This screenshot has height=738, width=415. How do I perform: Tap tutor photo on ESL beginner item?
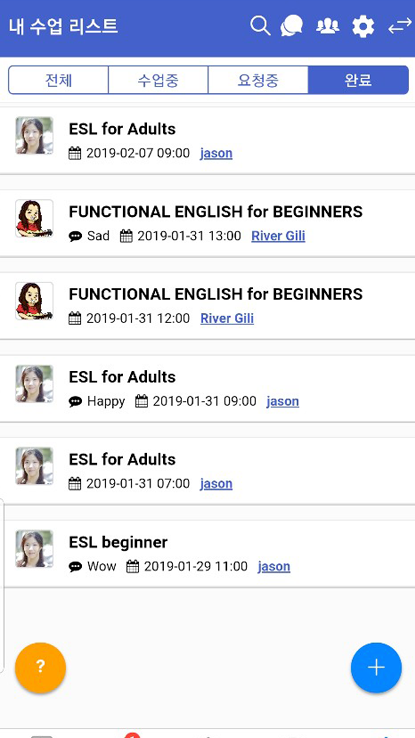[x=34, y=549]
